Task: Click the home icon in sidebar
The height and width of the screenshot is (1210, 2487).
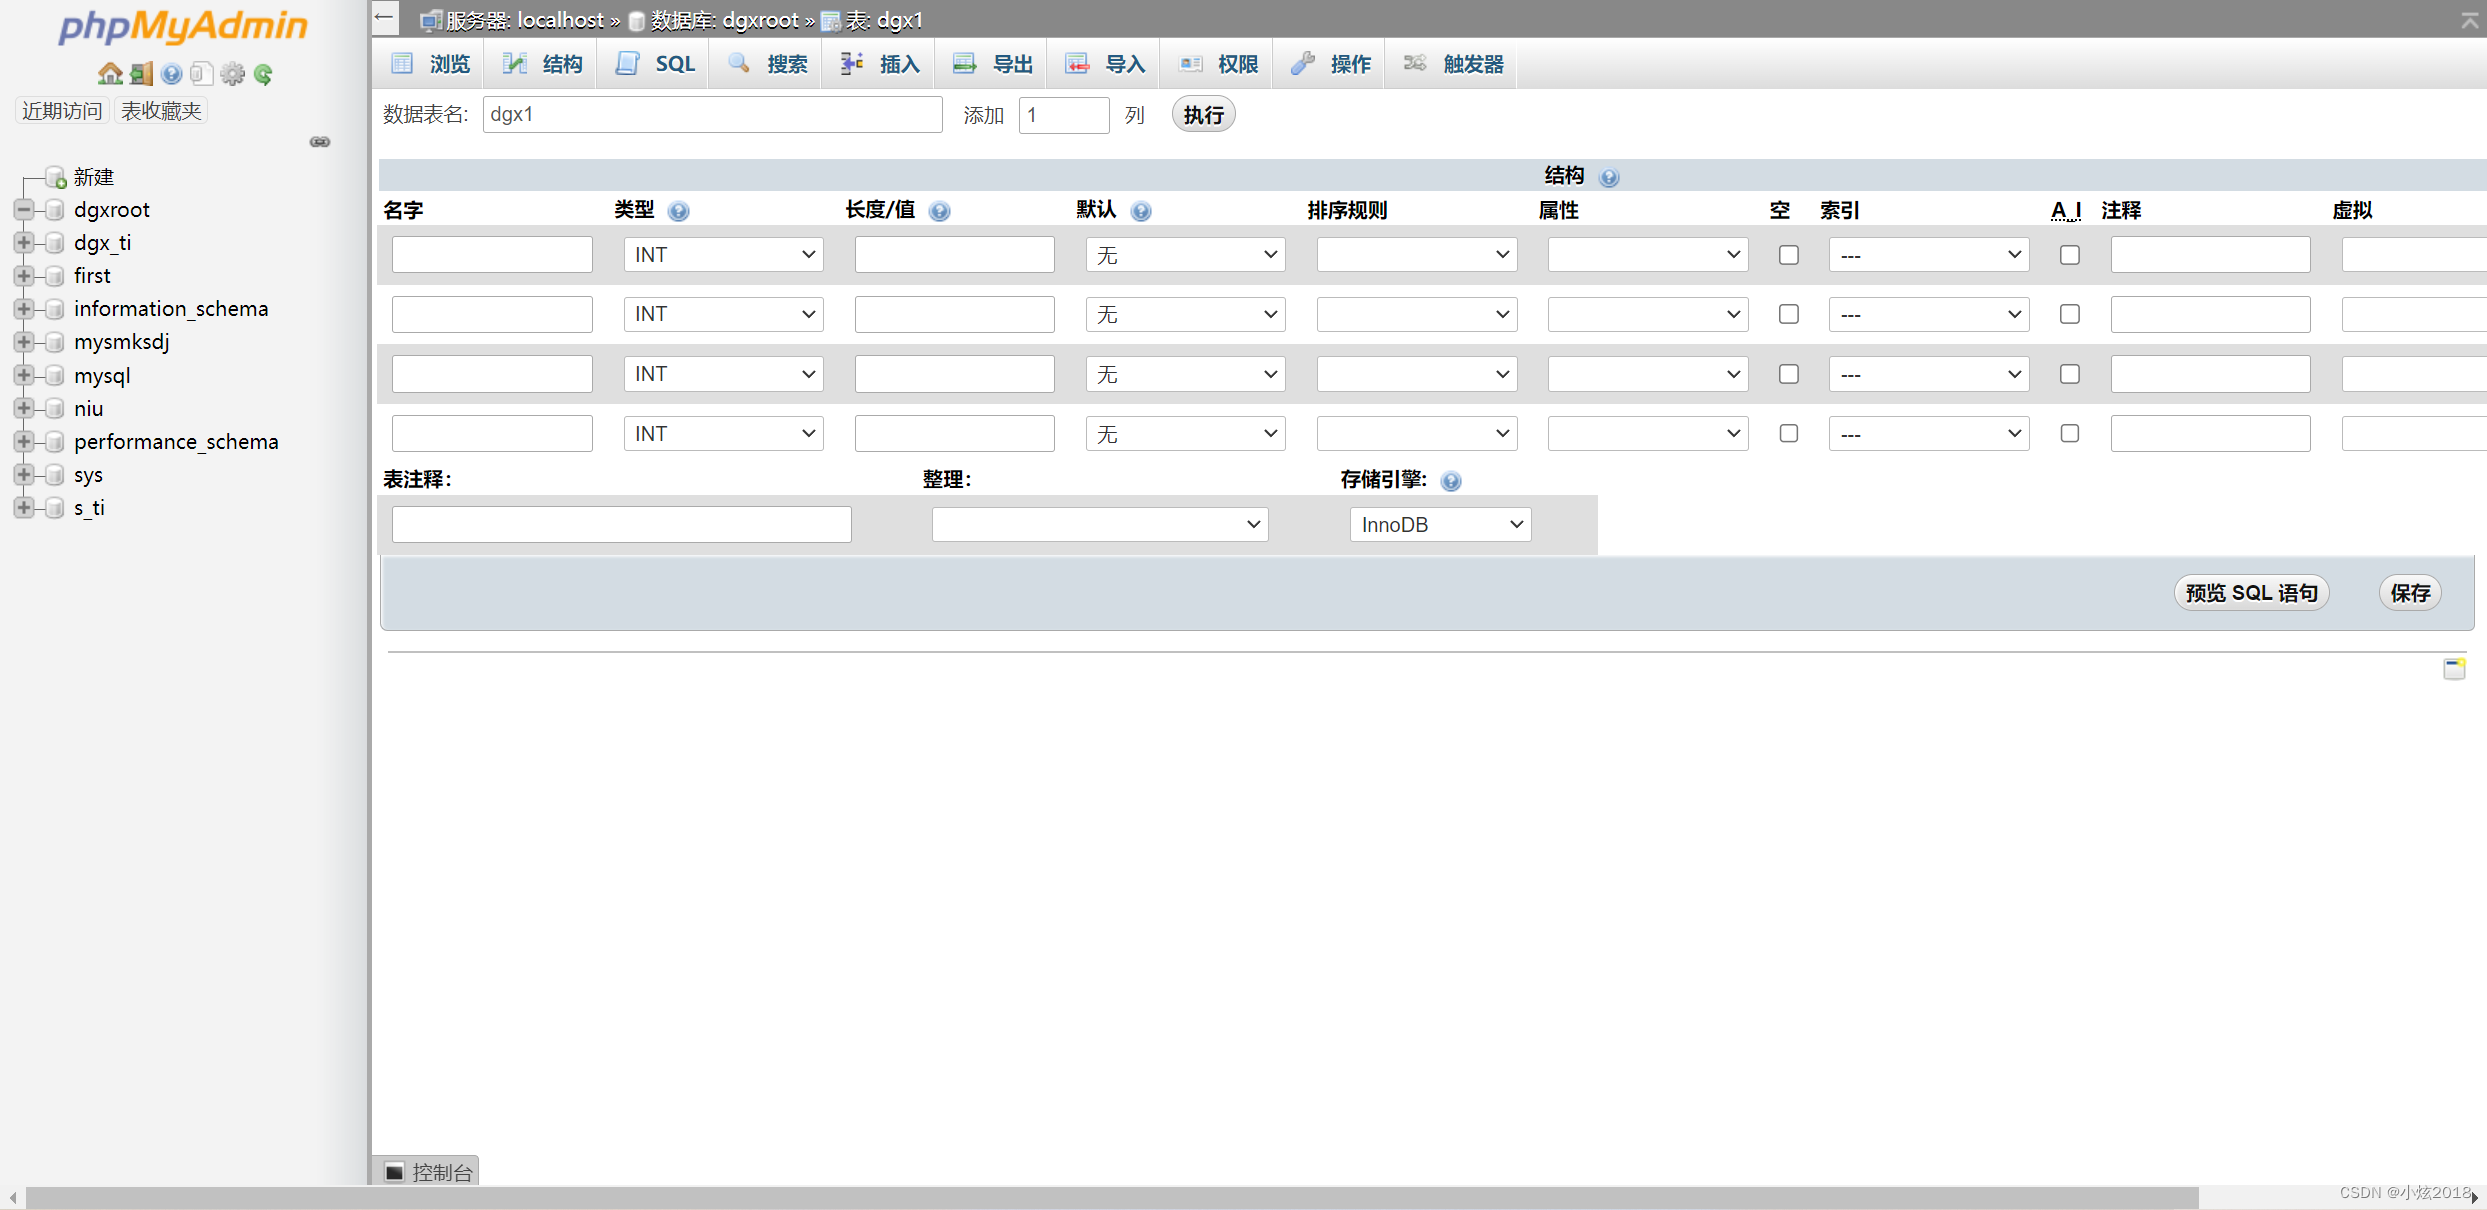Action: pyautogui.click(x=110, y=73)
